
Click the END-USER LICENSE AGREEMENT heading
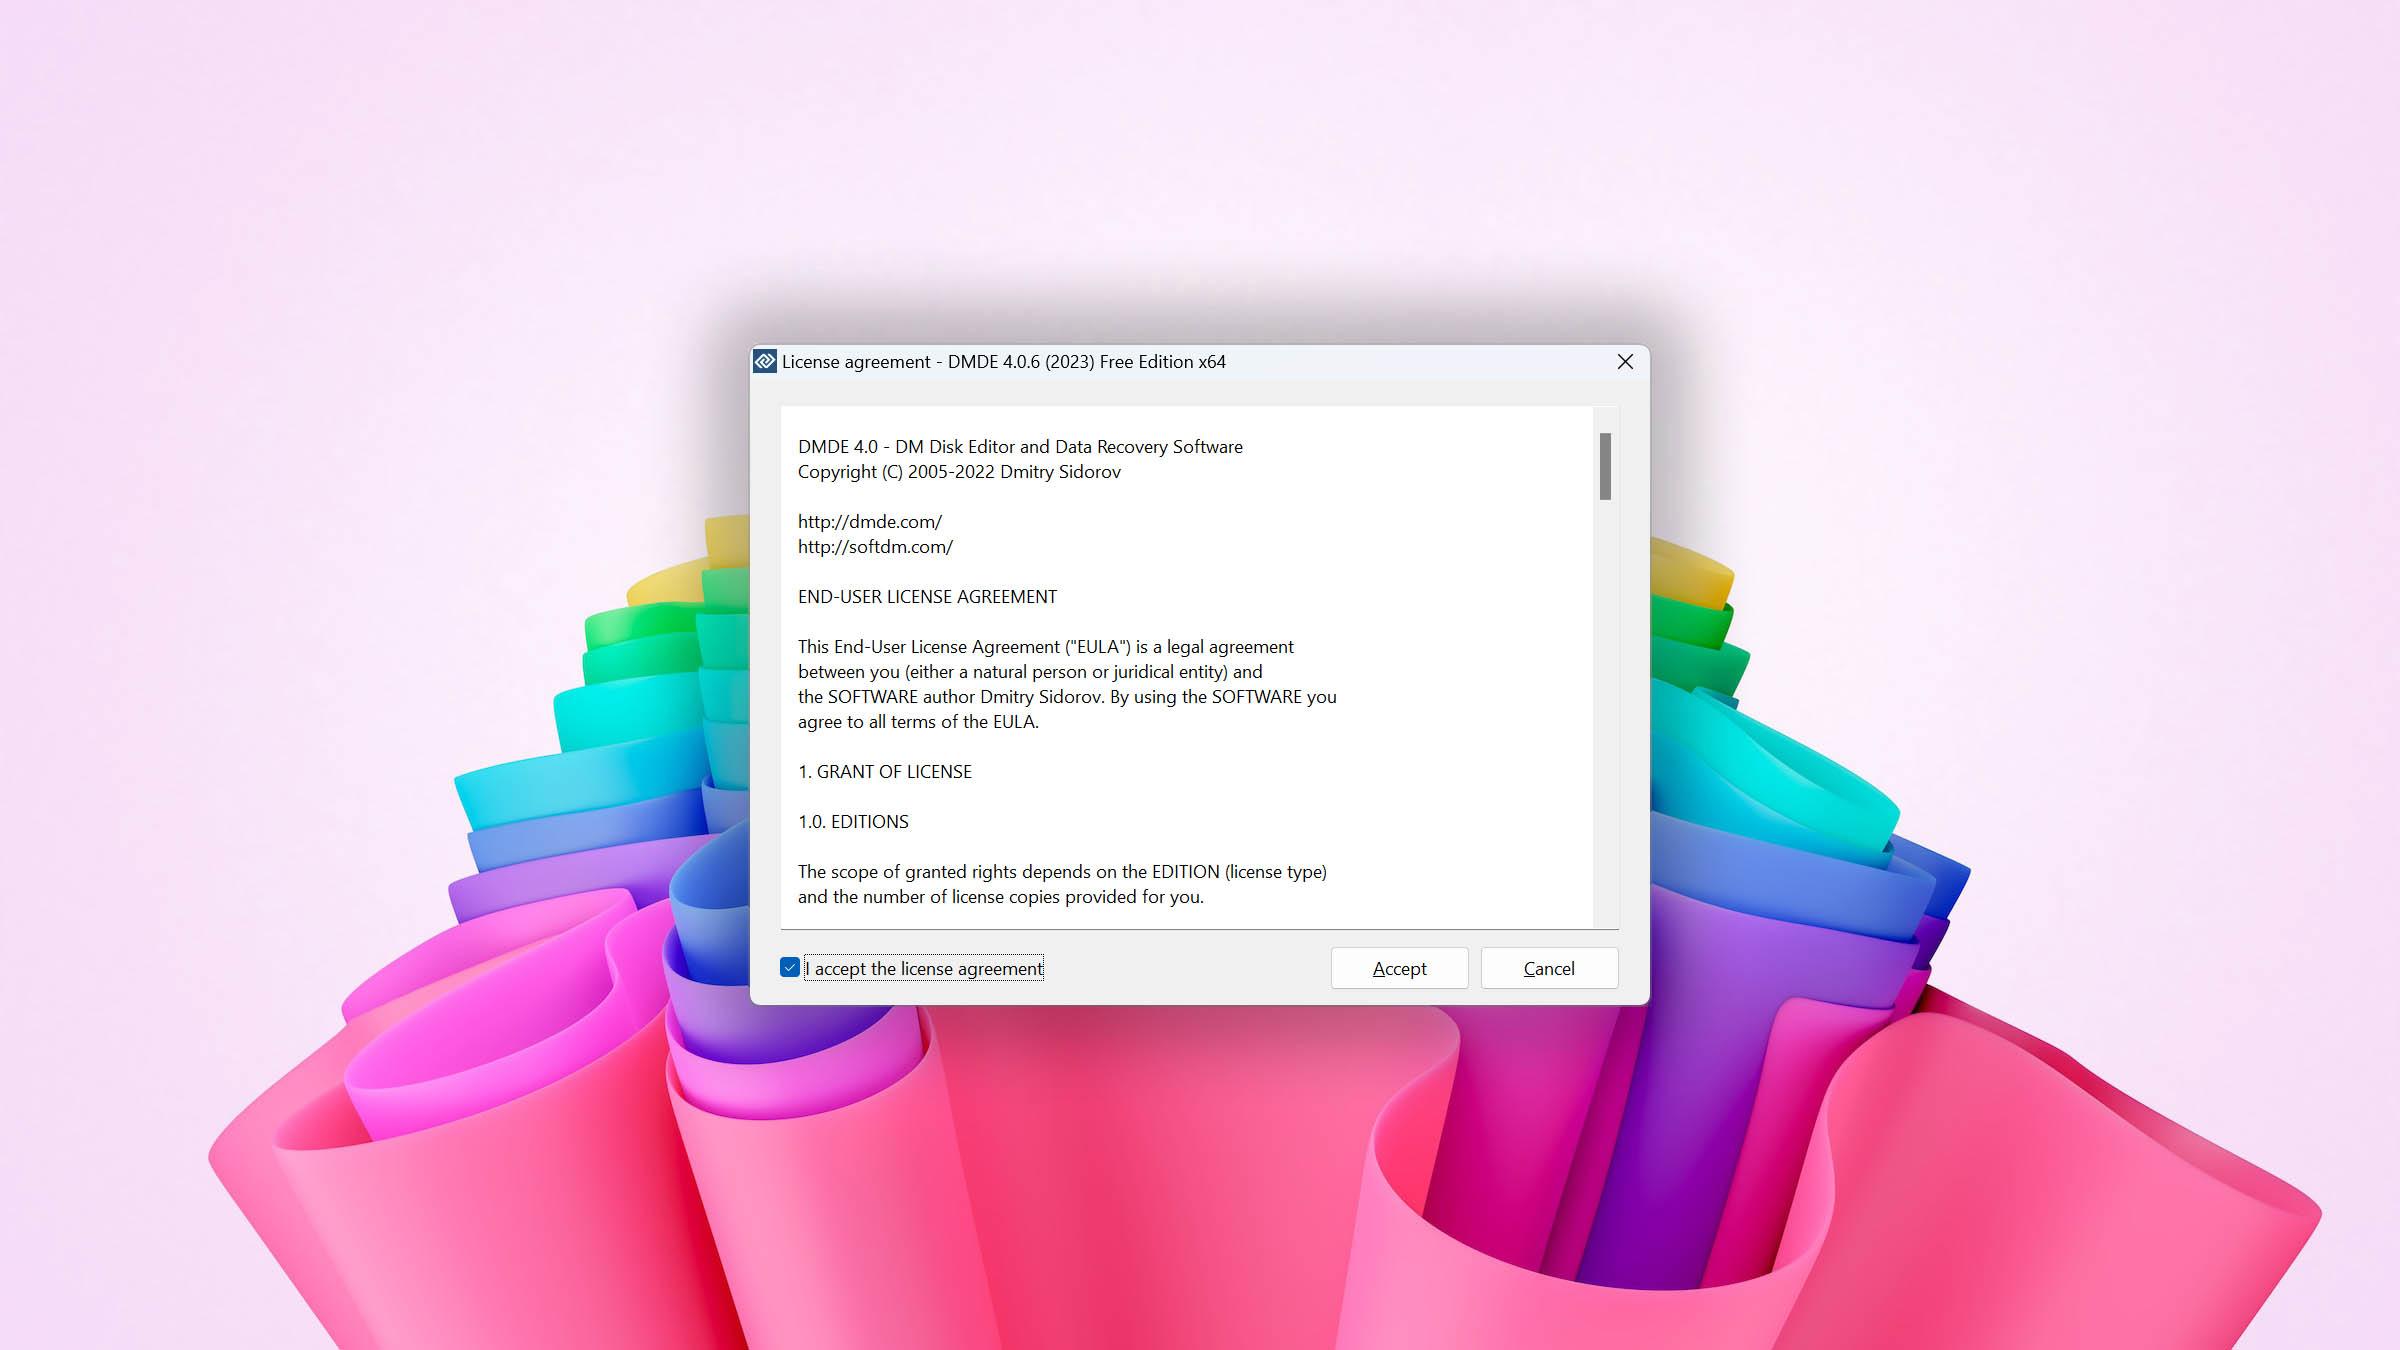pos(927,597)
